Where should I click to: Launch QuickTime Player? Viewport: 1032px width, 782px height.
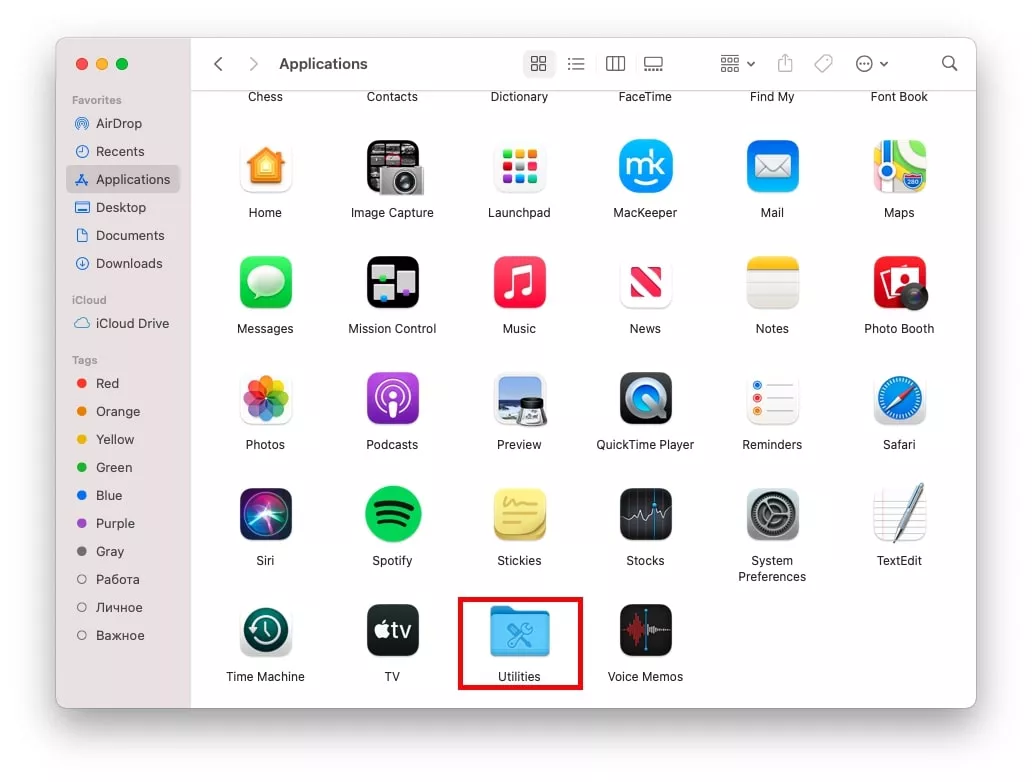pyautogui.click(x=645, y=399)
